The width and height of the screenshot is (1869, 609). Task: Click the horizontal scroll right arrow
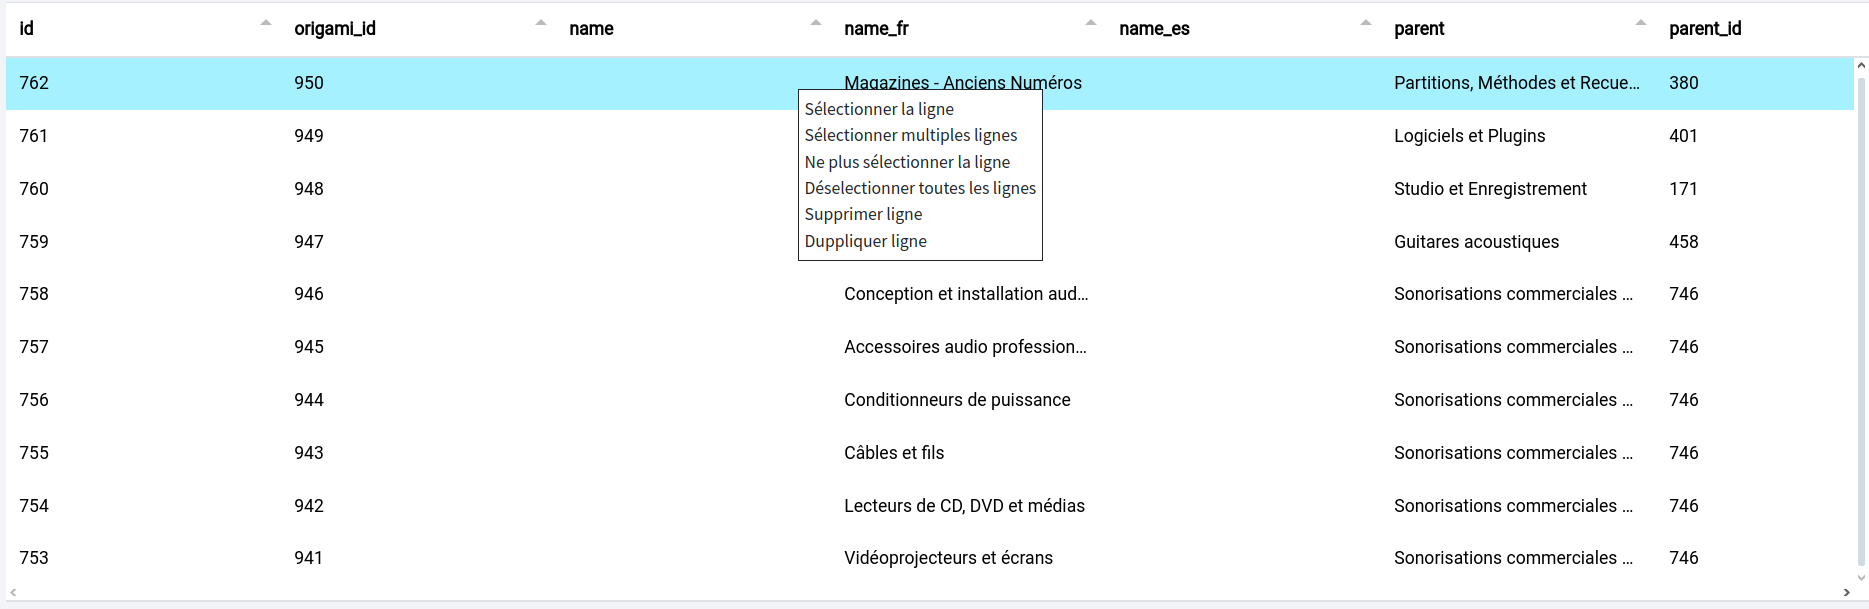tap(1846, 593)
